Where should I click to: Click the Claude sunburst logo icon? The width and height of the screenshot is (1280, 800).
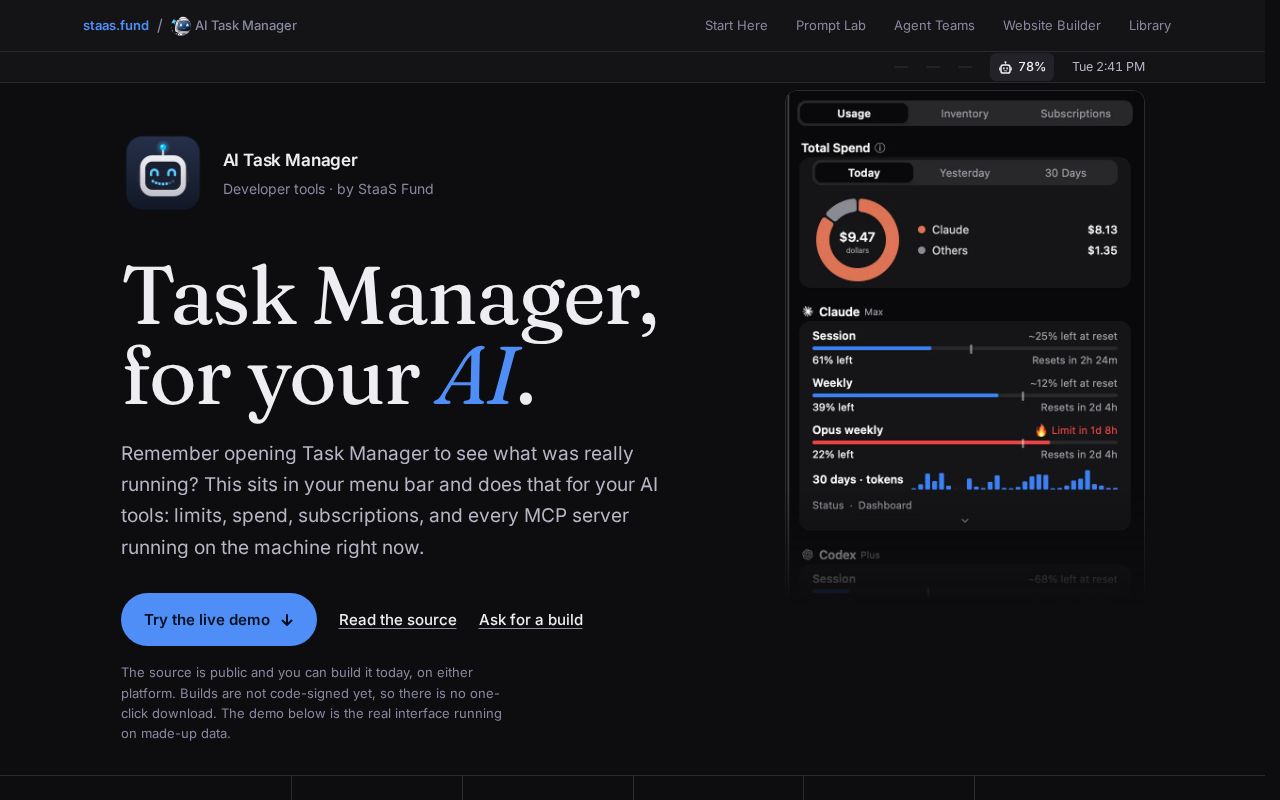tap(808, 312)
